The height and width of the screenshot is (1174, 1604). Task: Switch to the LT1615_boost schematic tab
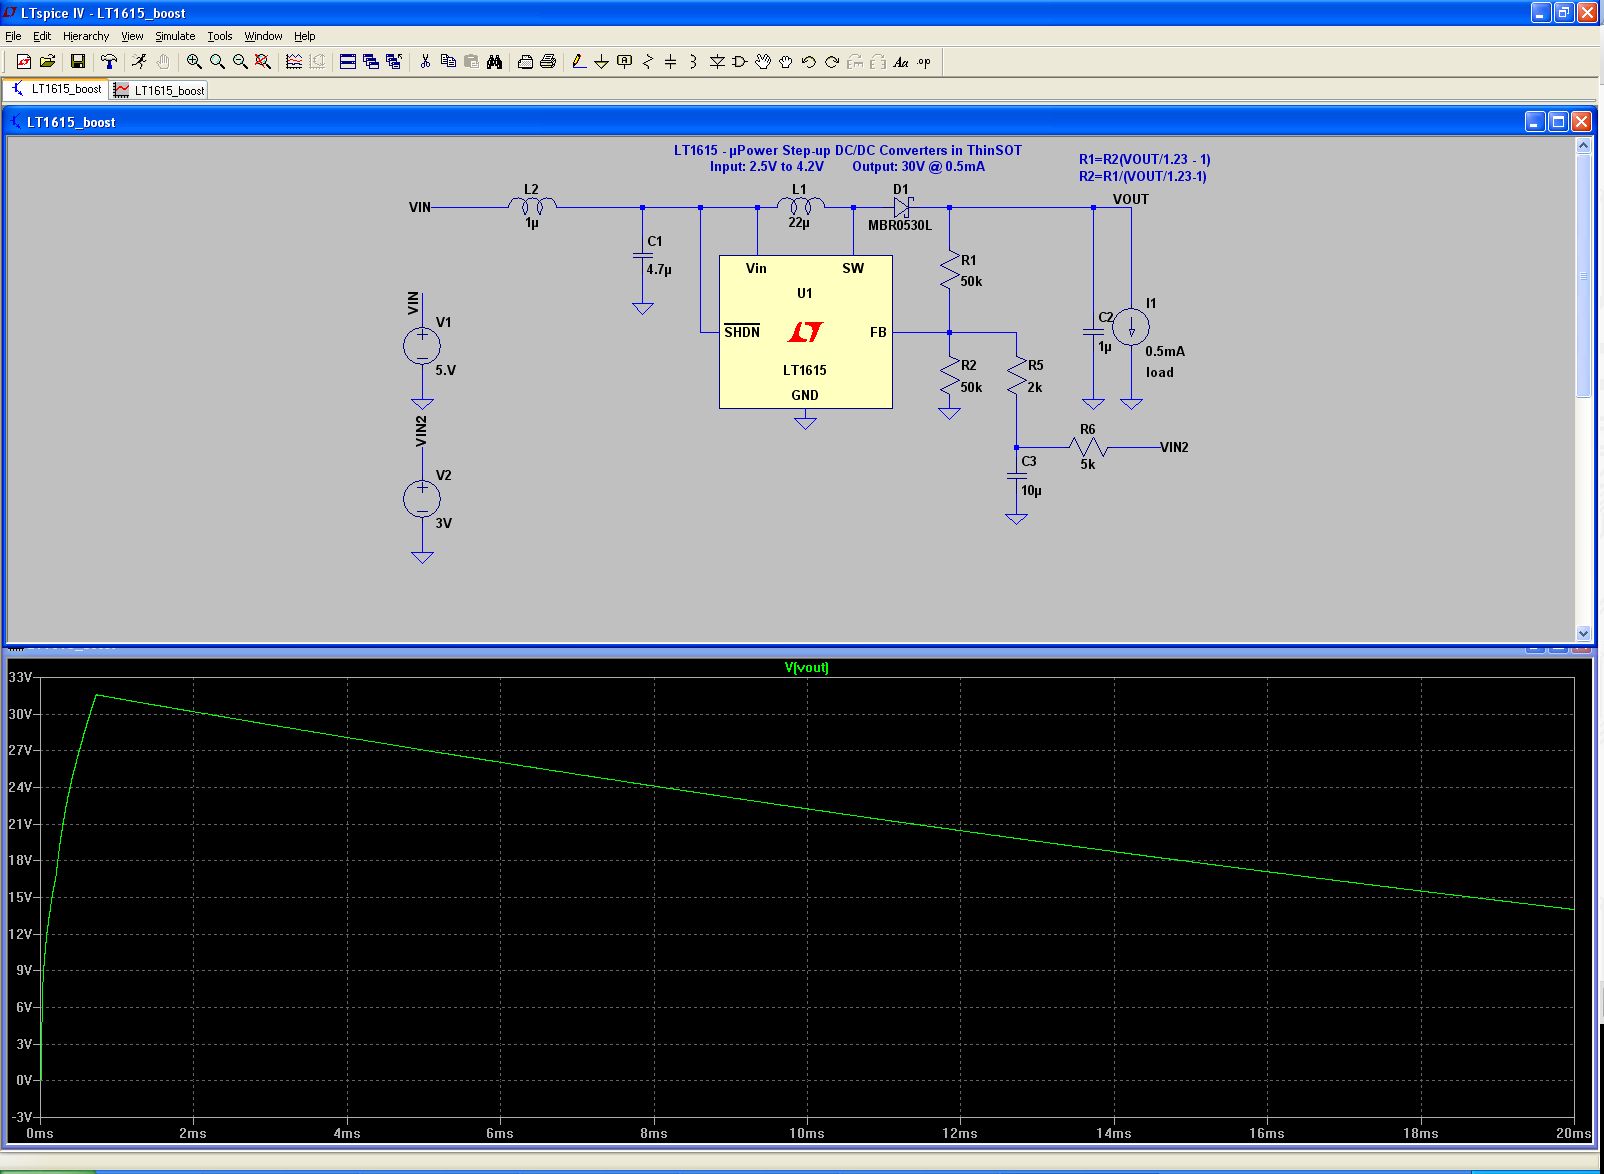point(56,89)
